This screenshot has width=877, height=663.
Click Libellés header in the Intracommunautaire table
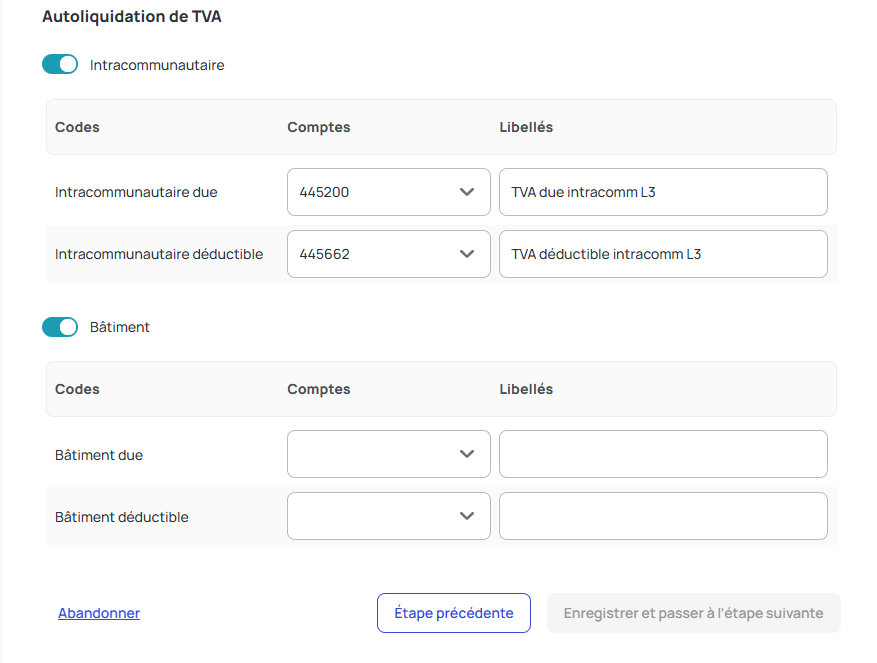click(x=526, y=127)
